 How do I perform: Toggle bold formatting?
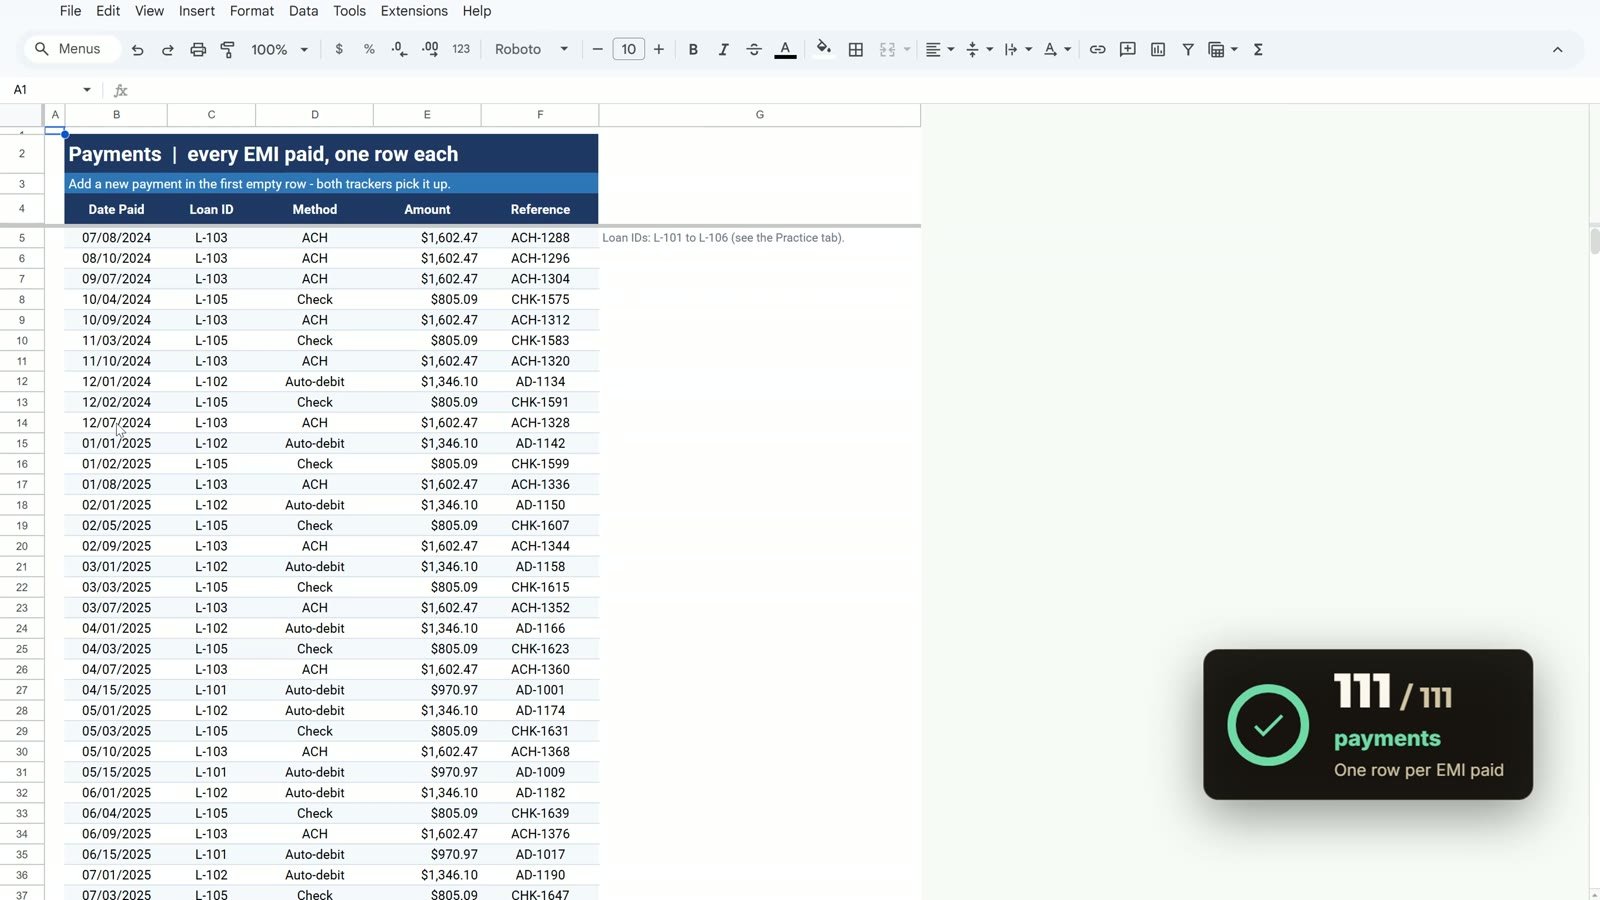[x=693, y=49]
